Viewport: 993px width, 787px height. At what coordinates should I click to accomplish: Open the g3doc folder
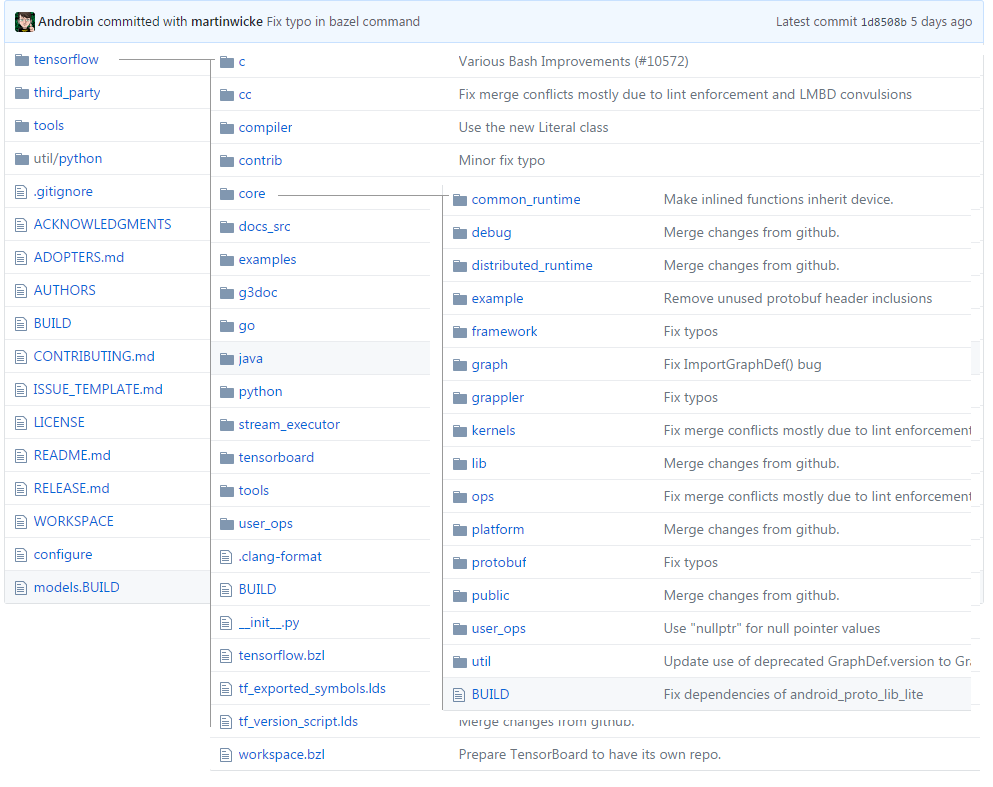258,293
